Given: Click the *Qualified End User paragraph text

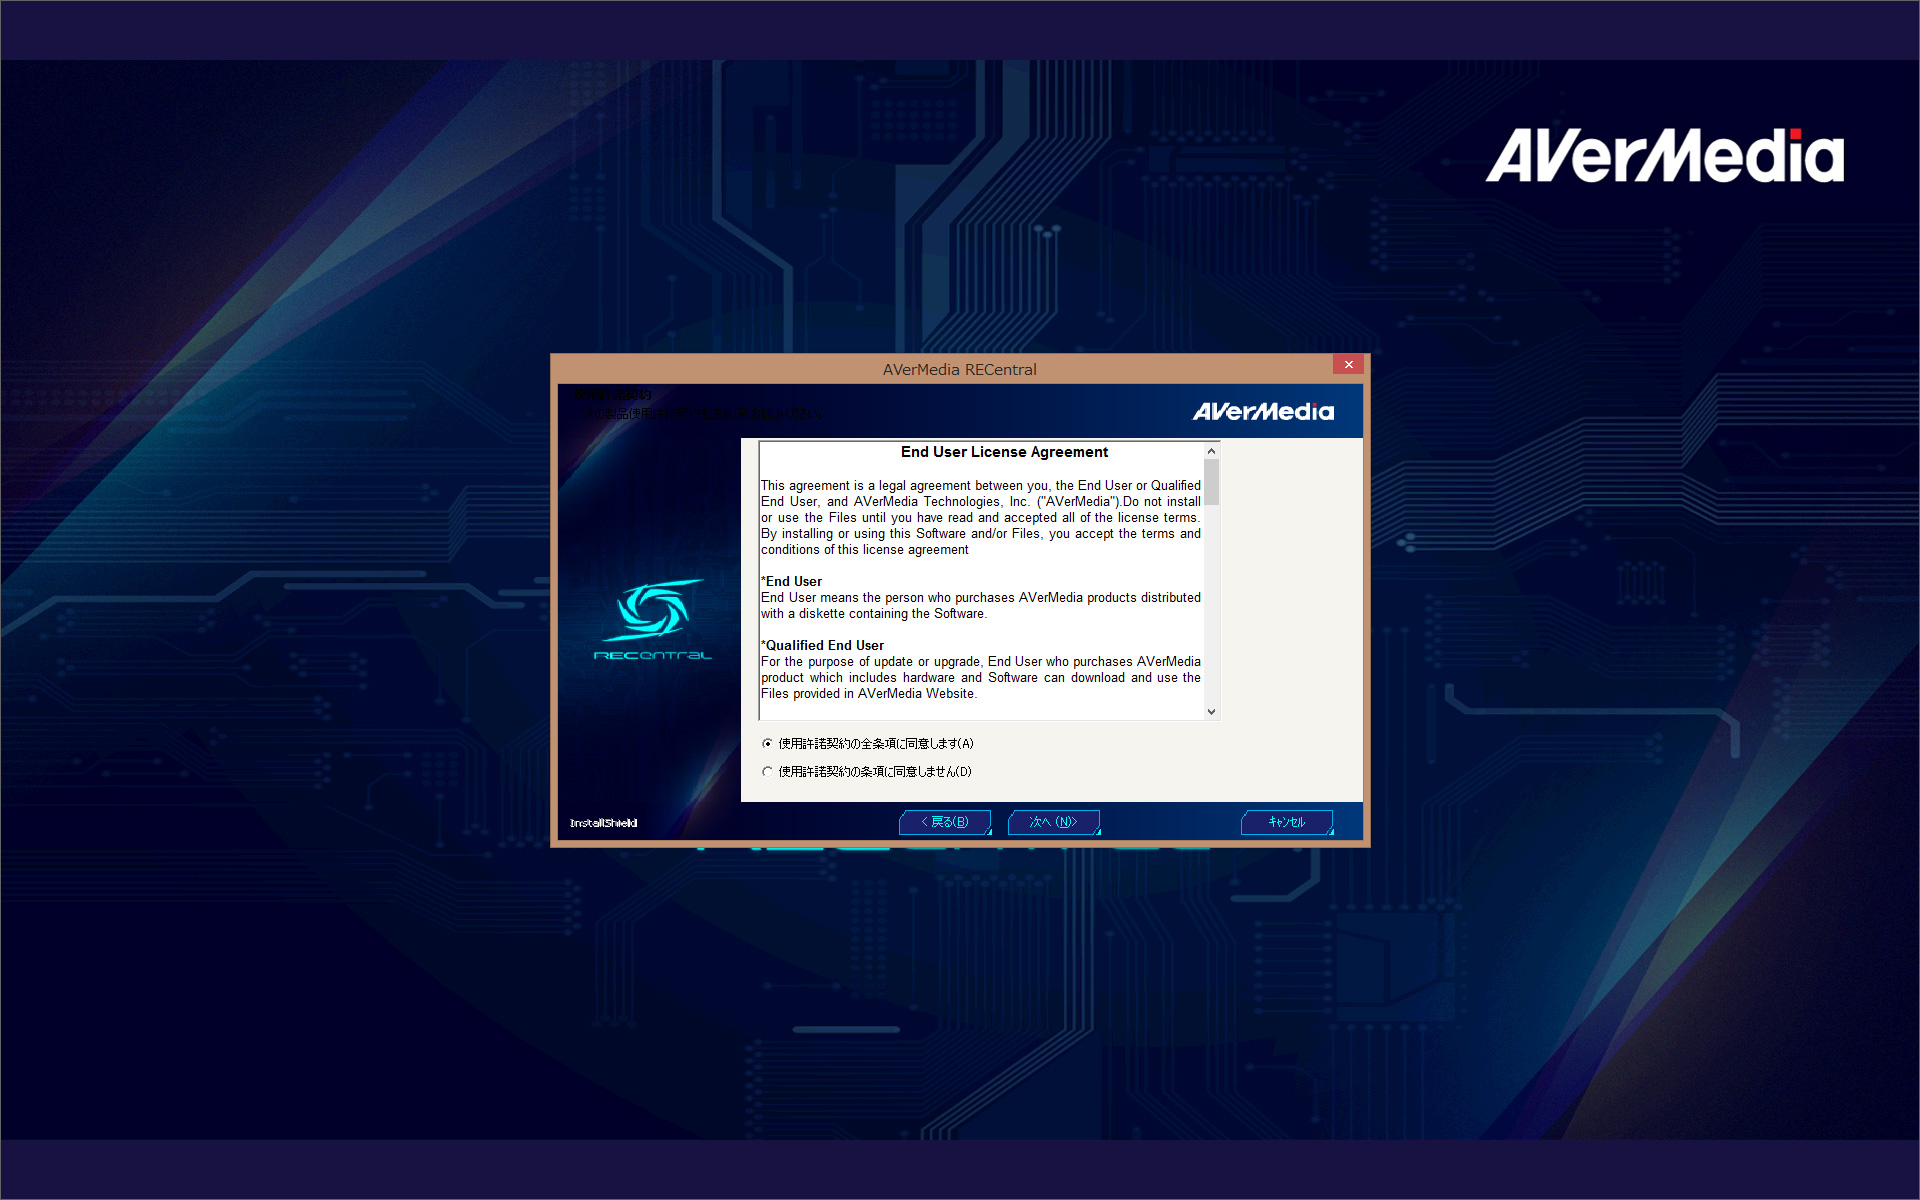Looking at the screenshot, I should pyautogui.click(x=980, y=678).
